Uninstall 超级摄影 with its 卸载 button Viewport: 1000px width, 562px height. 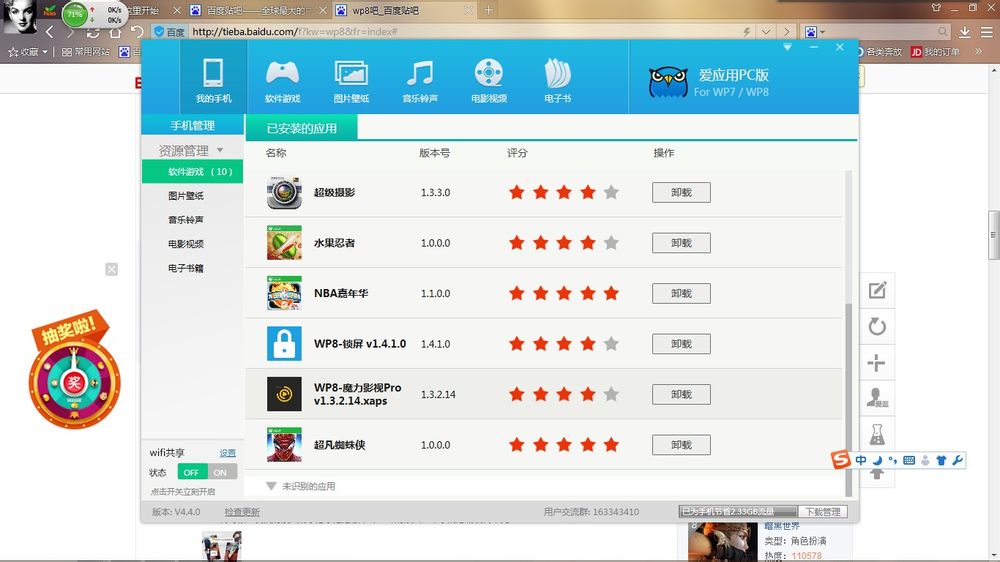point(681,193)
